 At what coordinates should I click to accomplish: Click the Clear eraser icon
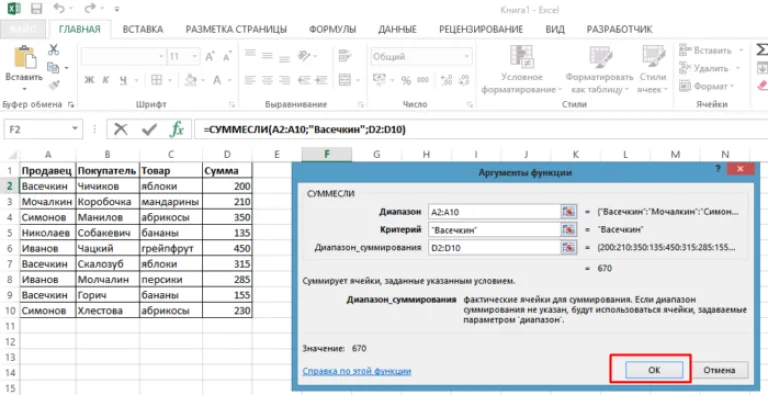(763, 85)
